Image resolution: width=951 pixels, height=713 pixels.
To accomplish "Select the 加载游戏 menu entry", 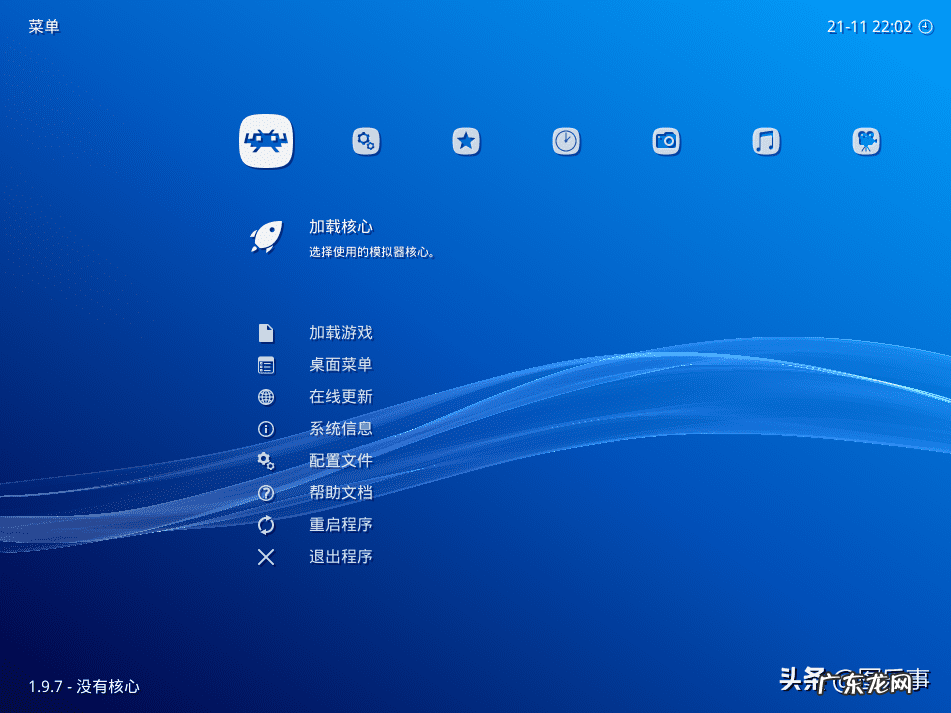I will 340,333.
